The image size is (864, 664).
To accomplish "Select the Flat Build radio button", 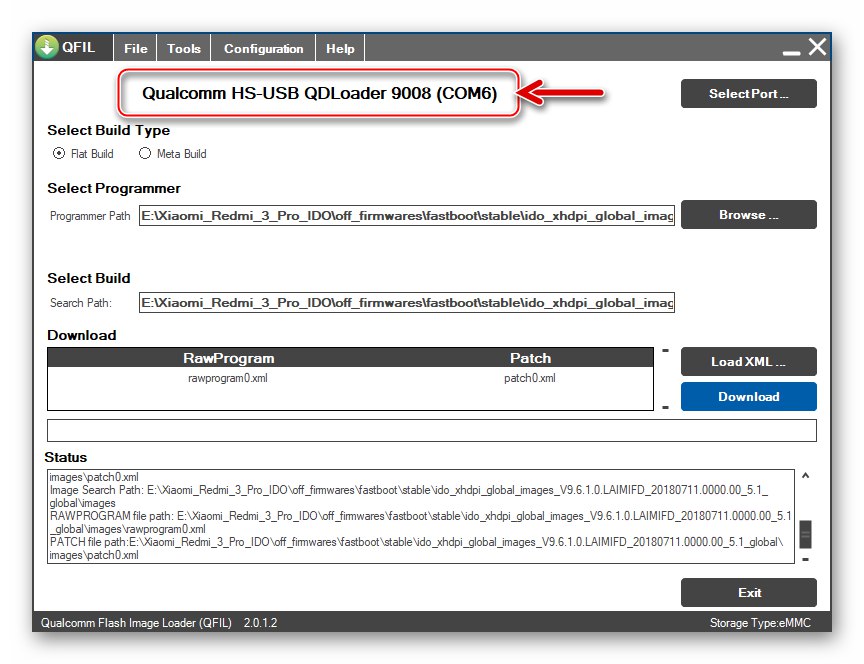I will point(59,154).
